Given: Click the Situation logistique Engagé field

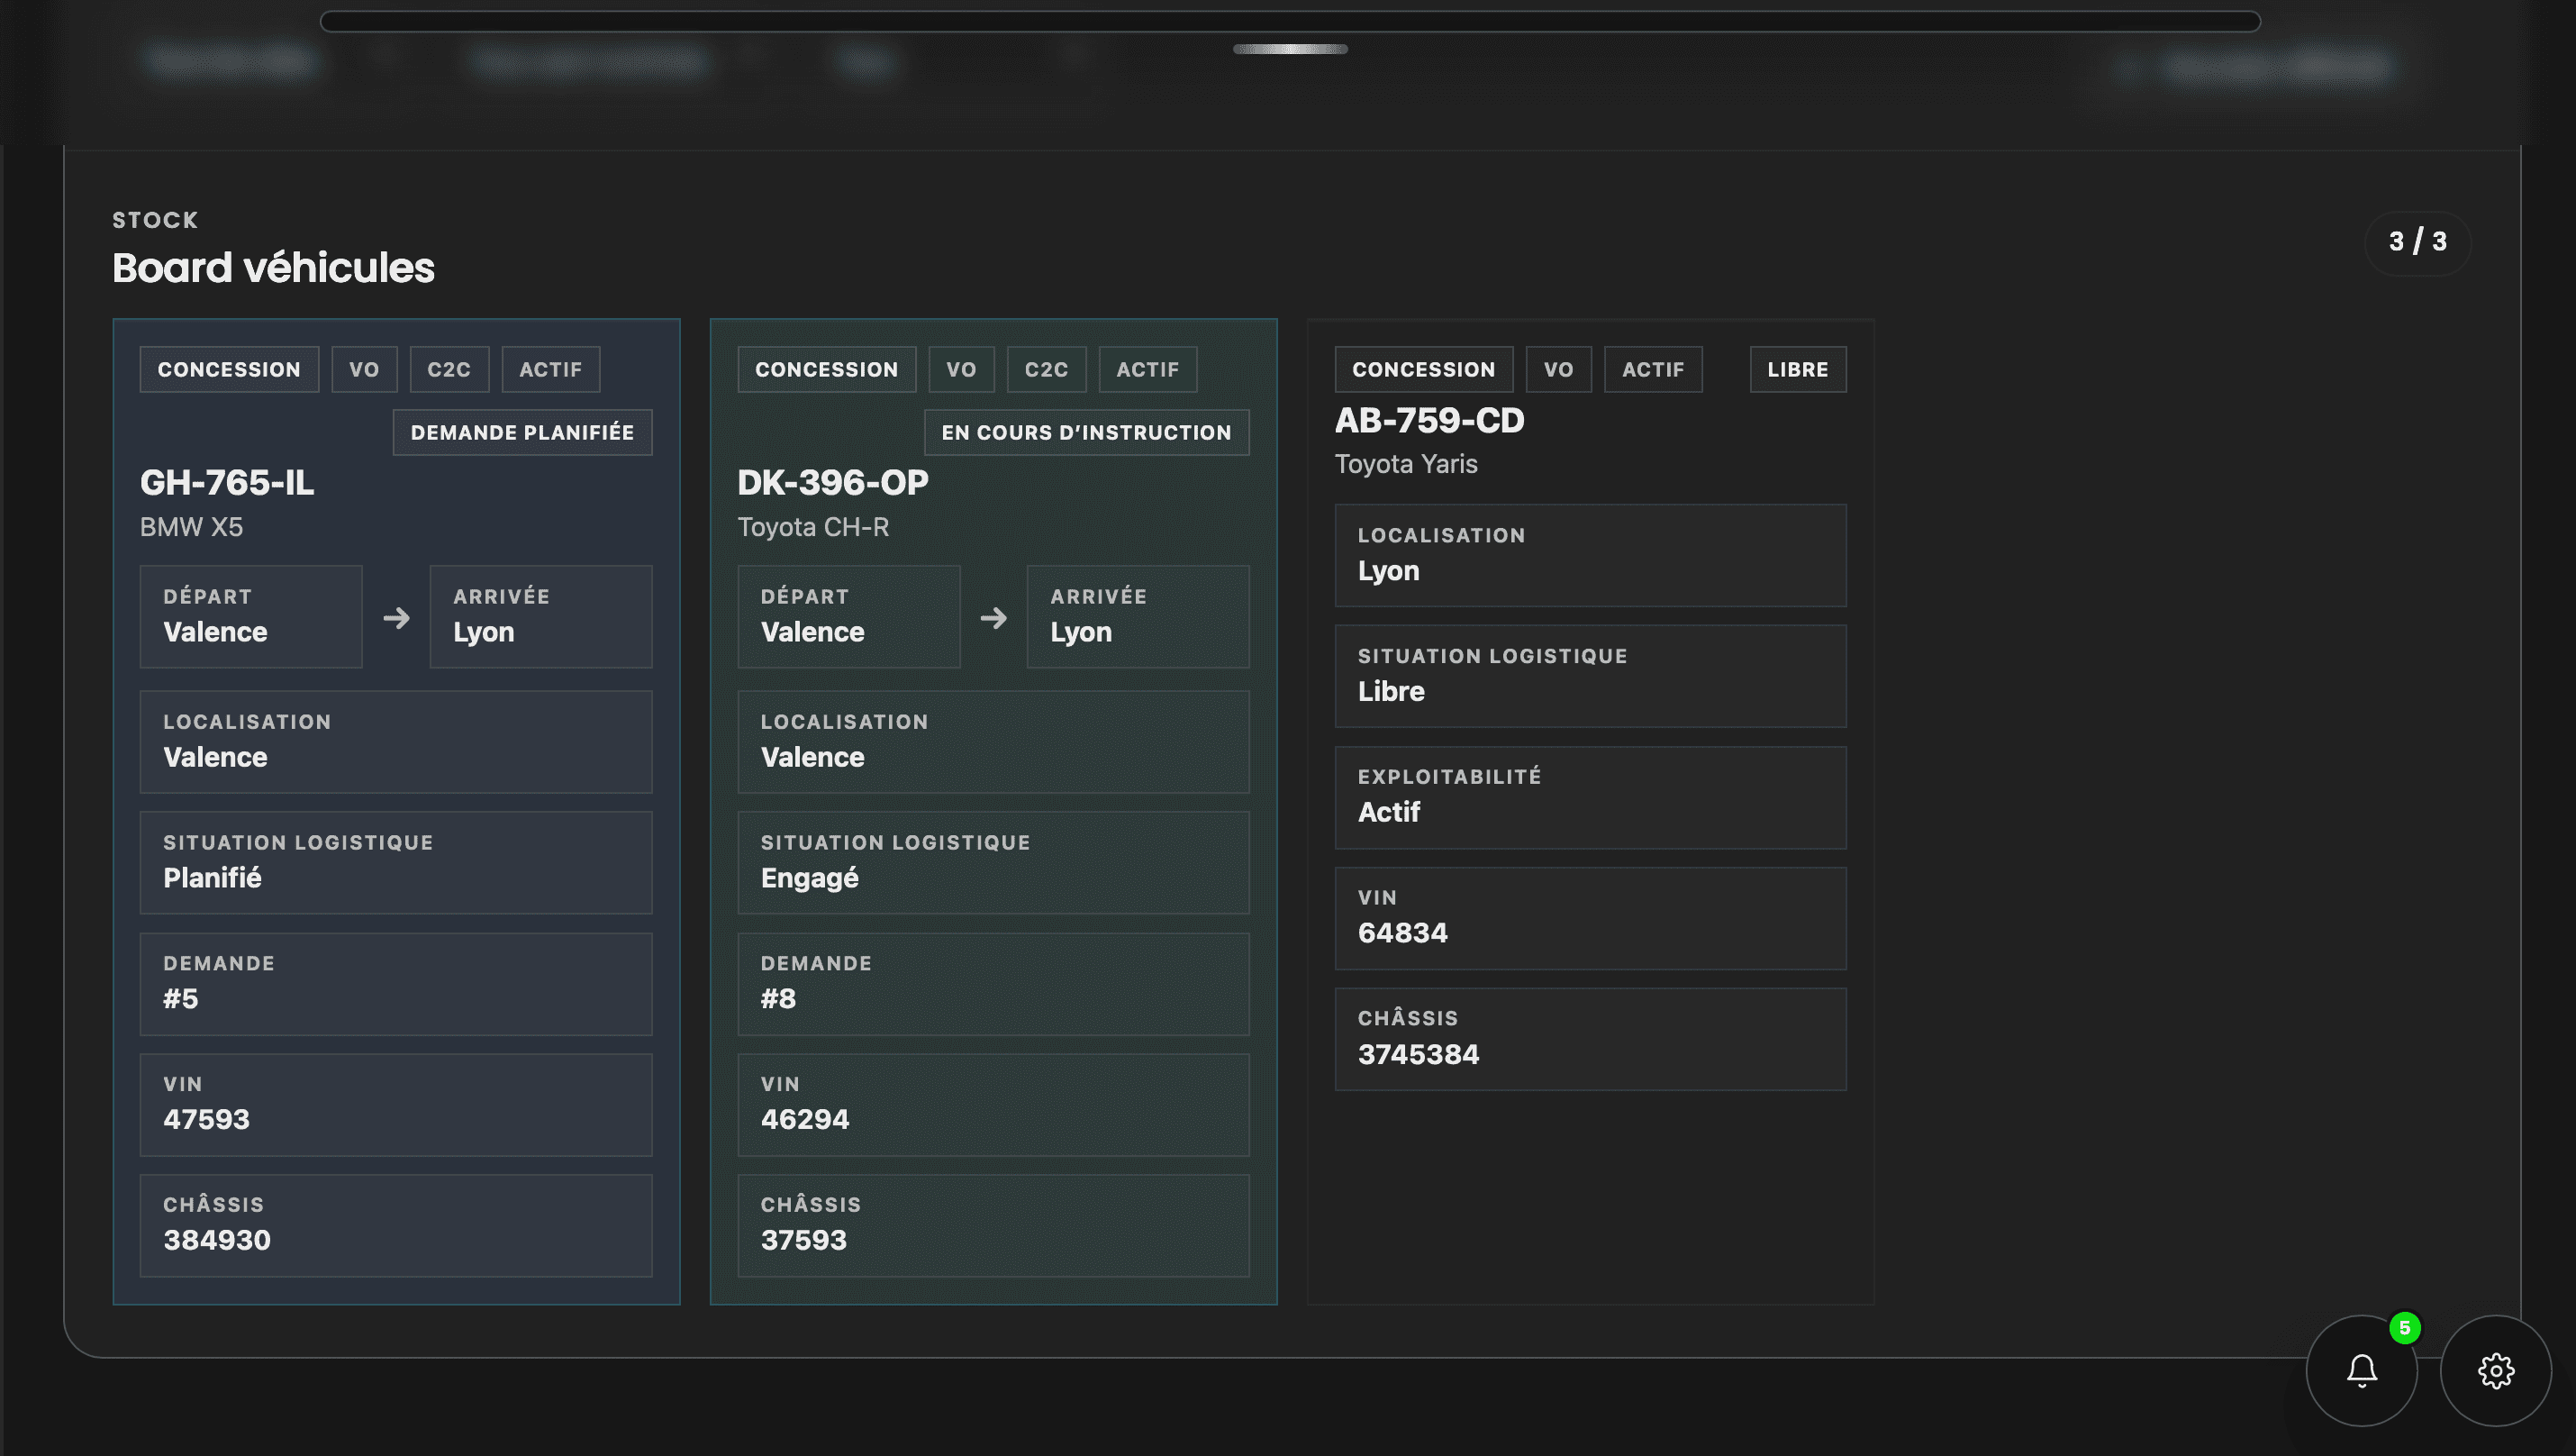Looking at the screenshot, I should pyautogui.click(x=993, y=862).
